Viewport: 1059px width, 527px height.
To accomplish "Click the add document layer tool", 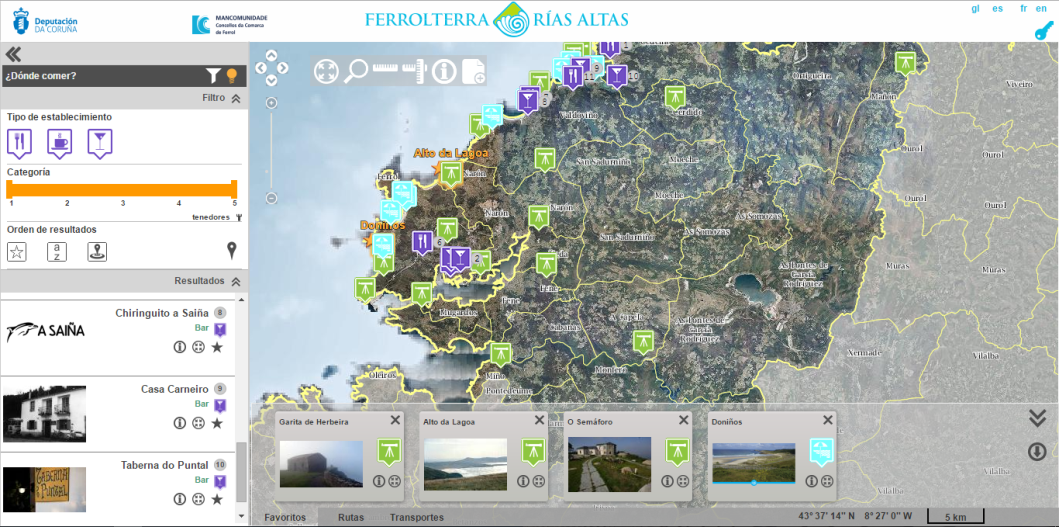I will (x=473, y=71).
